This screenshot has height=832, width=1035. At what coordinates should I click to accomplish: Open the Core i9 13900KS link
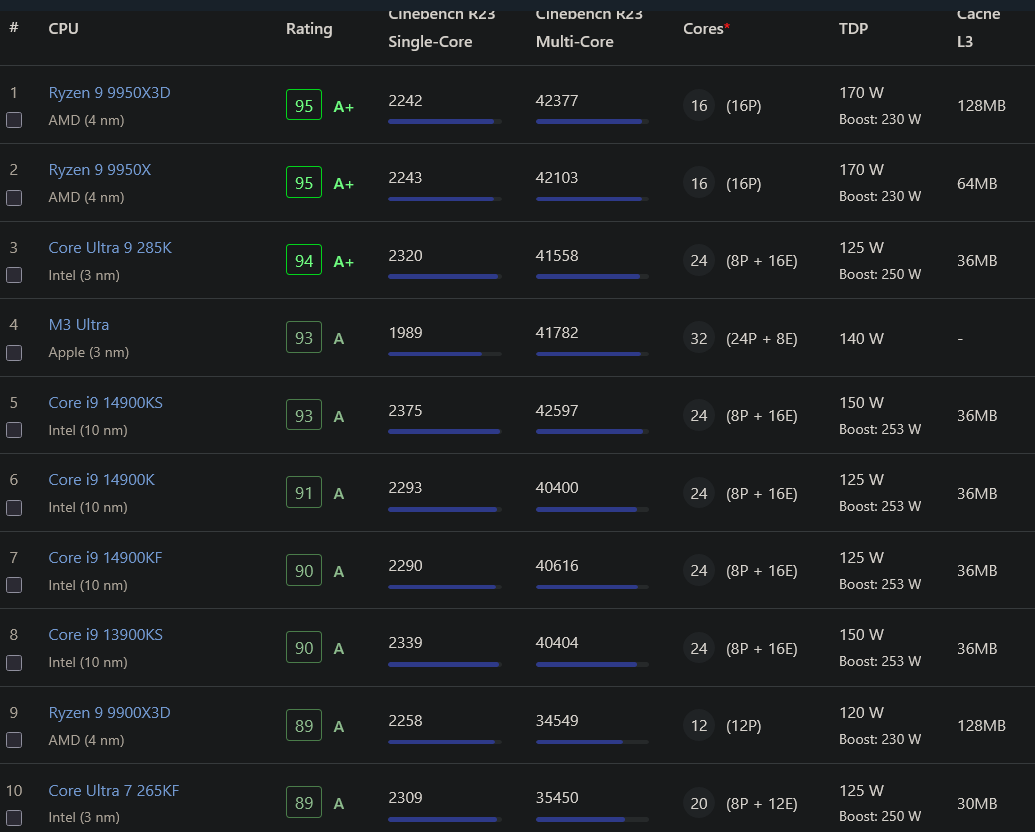pyautogui.click(x=106, y=635)
